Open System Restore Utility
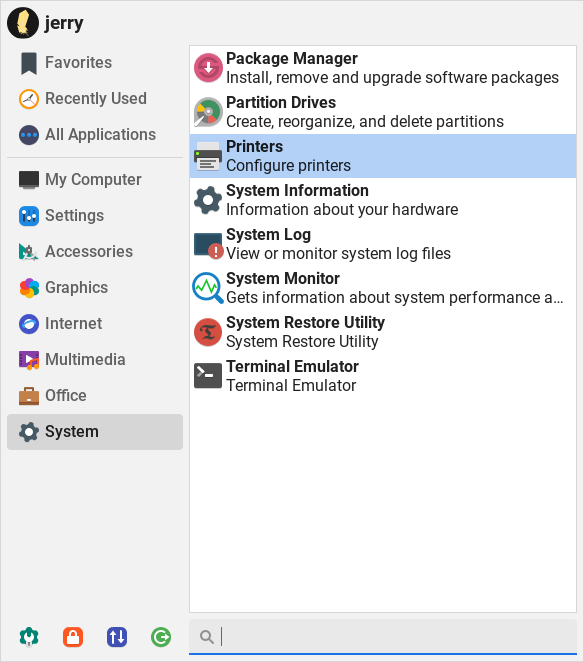 (383, 332)
